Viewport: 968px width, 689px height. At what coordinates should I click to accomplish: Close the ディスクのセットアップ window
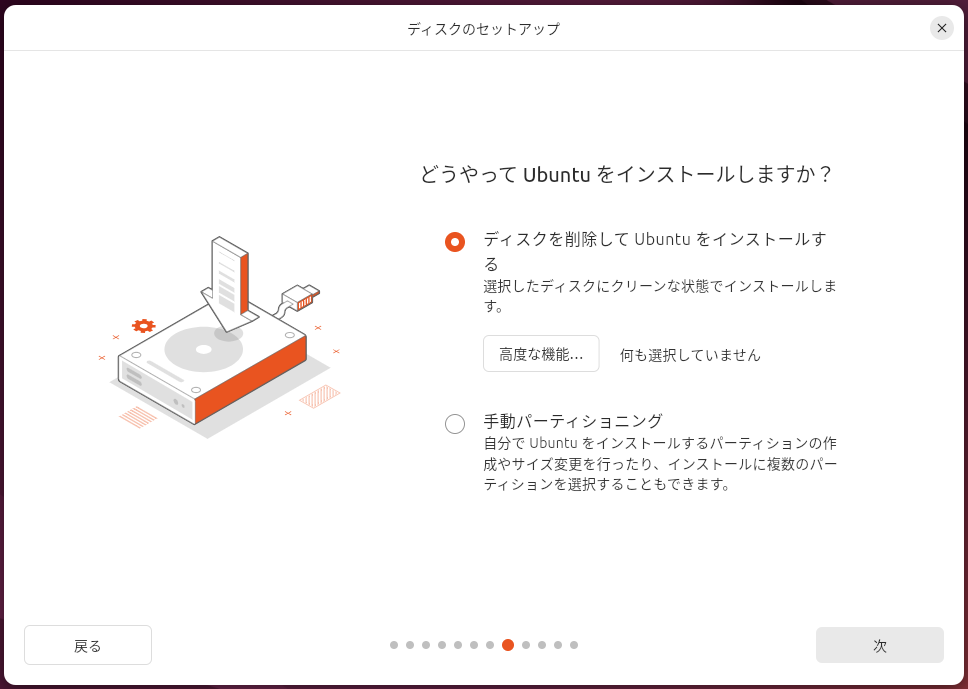941,28
